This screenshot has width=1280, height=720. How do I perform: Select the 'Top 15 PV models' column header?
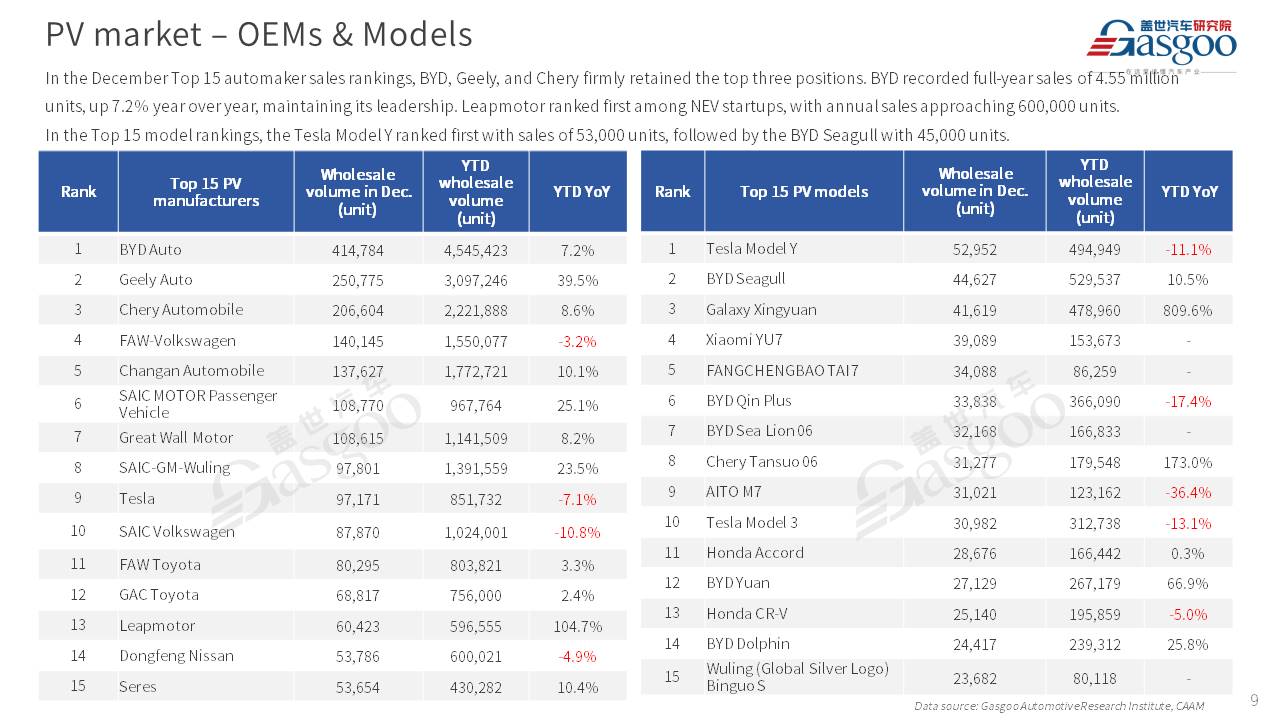pyautogui.click(x=803, y=191)
